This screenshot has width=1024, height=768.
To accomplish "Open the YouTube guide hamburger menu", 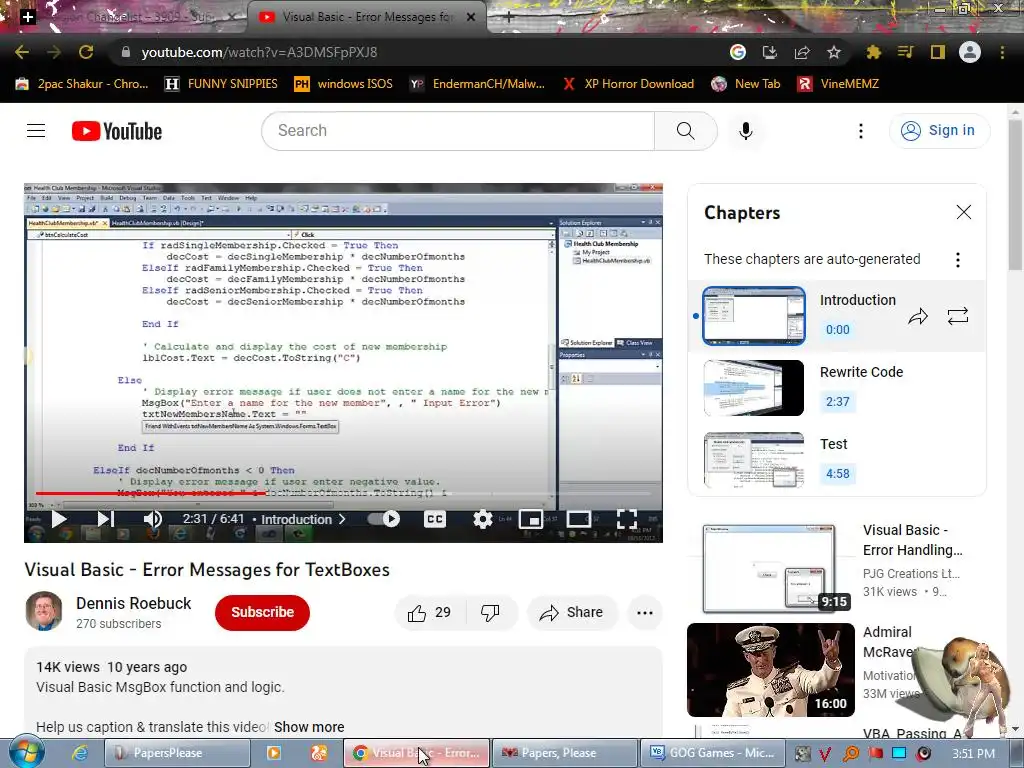I will pyautogui.click(x=36, y=131).
